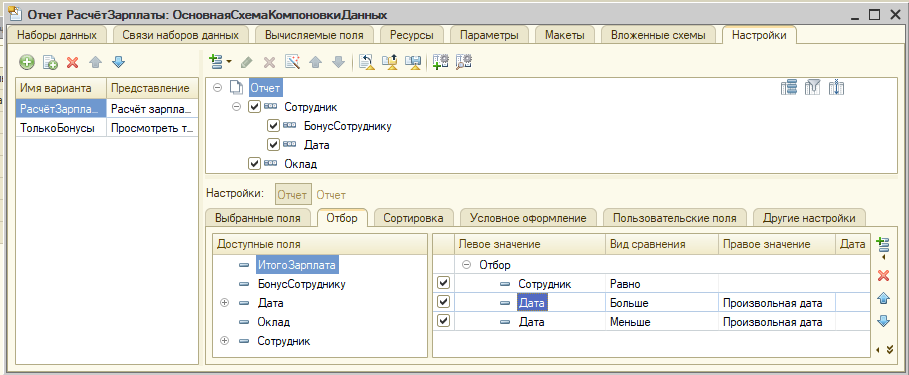Click Произвольная дата in the Меньше row
The image size is (909, 375).
click(776, 322)
